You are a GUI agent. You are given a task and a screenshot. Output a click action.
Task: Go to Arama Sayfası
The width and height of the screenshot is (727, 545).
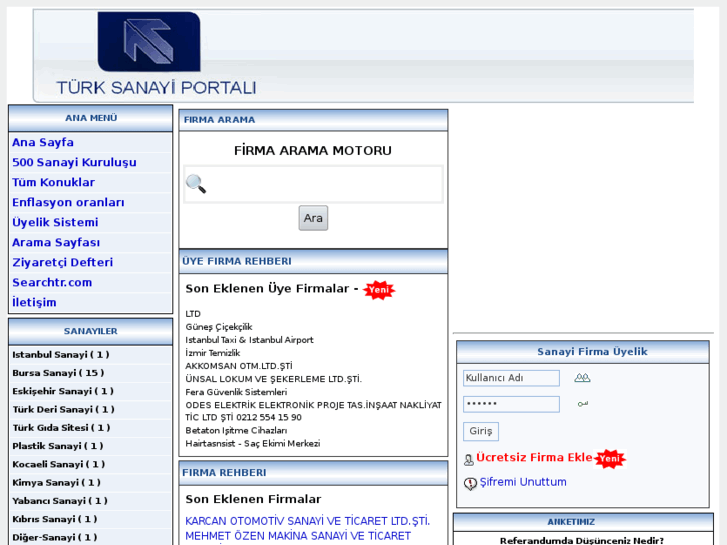coord(56,242)
